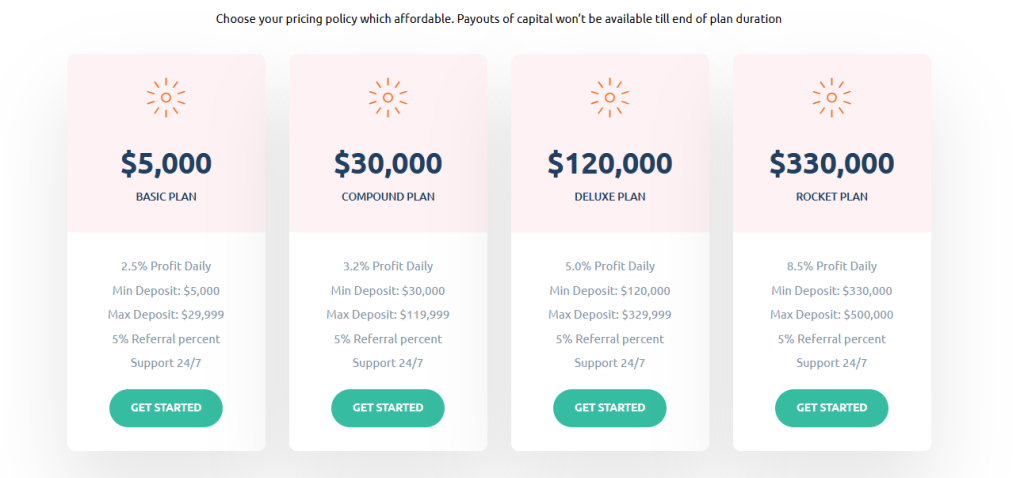This screenshot has width=1024, height=478.
Task: Get started with the Compound Plan
Action: [x=388, y=408]
